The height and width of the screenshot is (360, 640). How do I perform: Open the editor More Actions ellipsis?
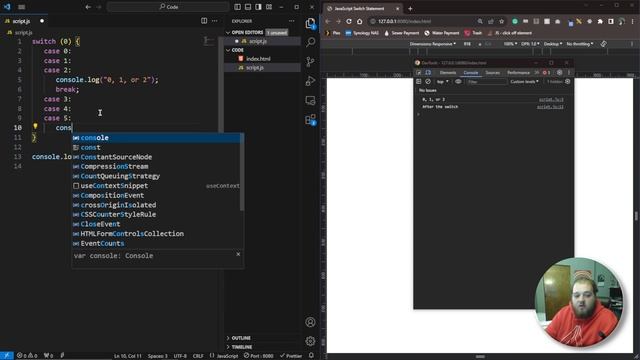click(215, 21)
